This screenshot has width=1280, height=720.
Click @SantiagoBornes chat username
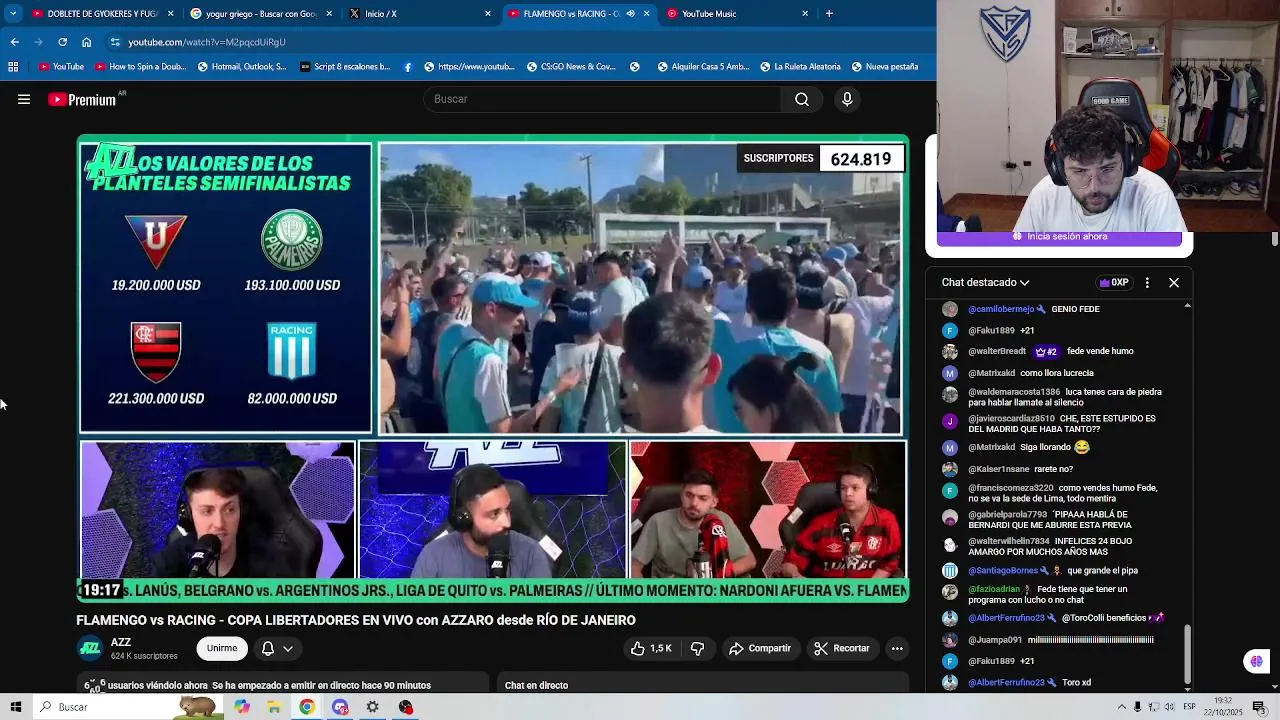coord(1003,571)
